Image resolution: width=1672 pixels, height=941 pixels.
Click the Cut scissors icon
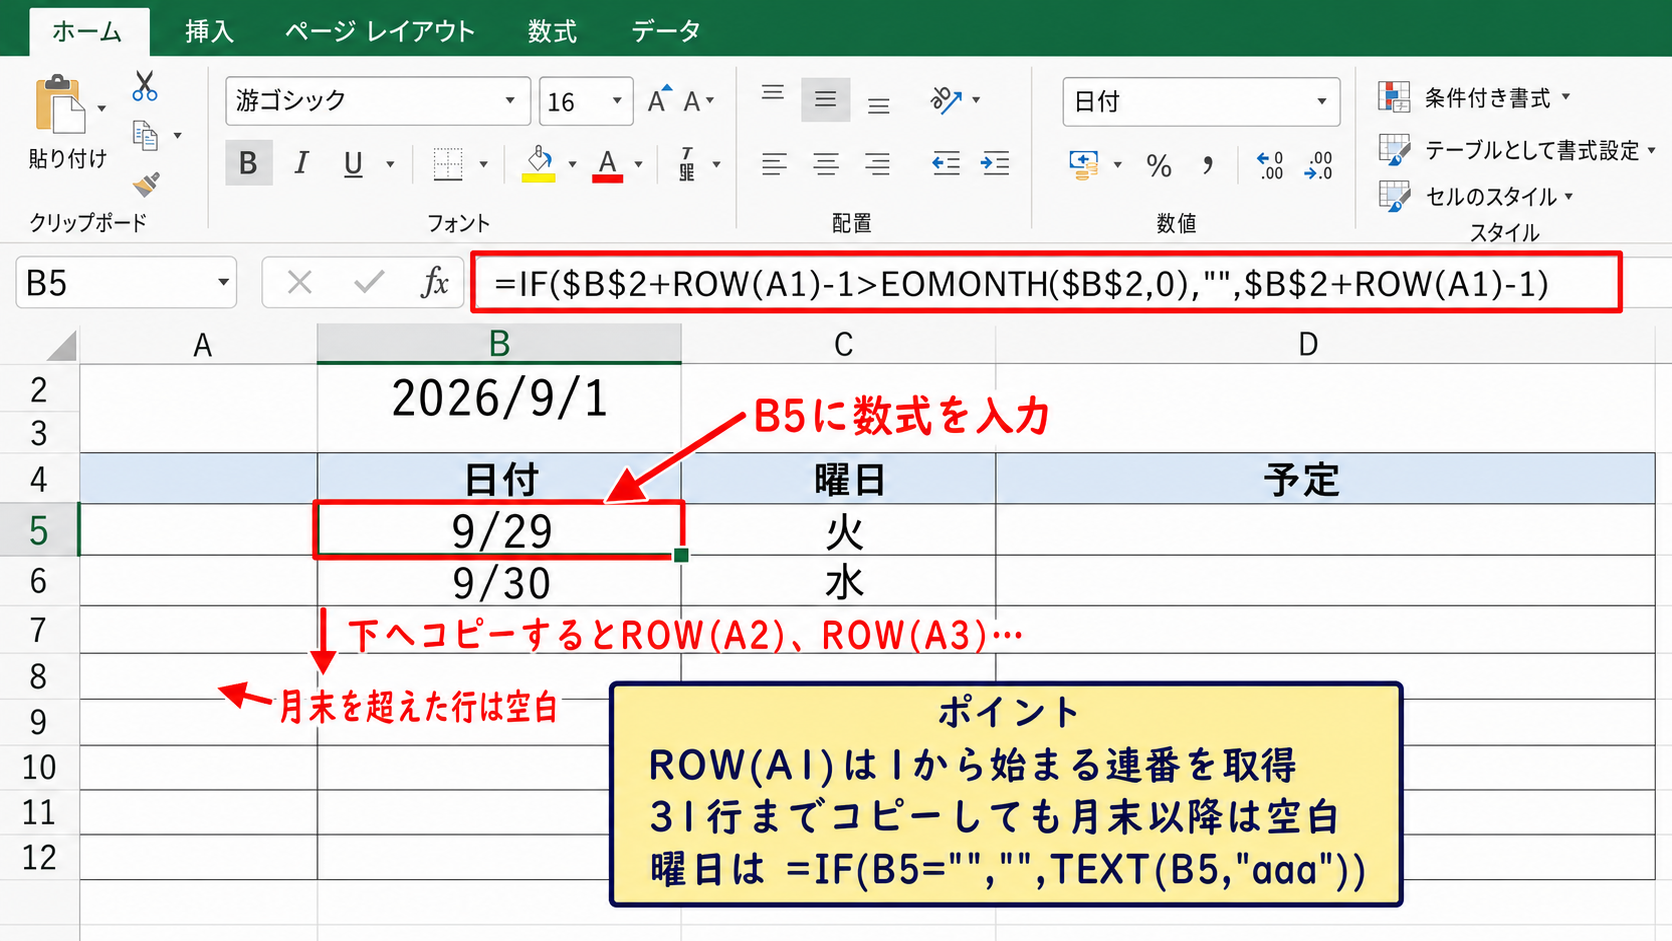145,86
